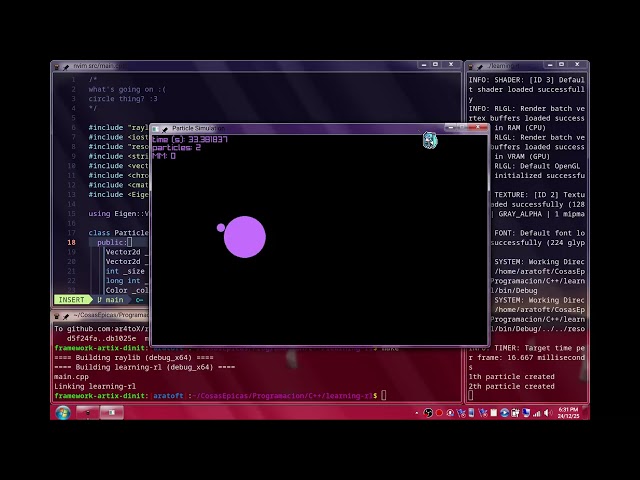The image size is (640, 480).
Task: Click the "nvim src/main" title bar text
Action: tap(99, 66)
